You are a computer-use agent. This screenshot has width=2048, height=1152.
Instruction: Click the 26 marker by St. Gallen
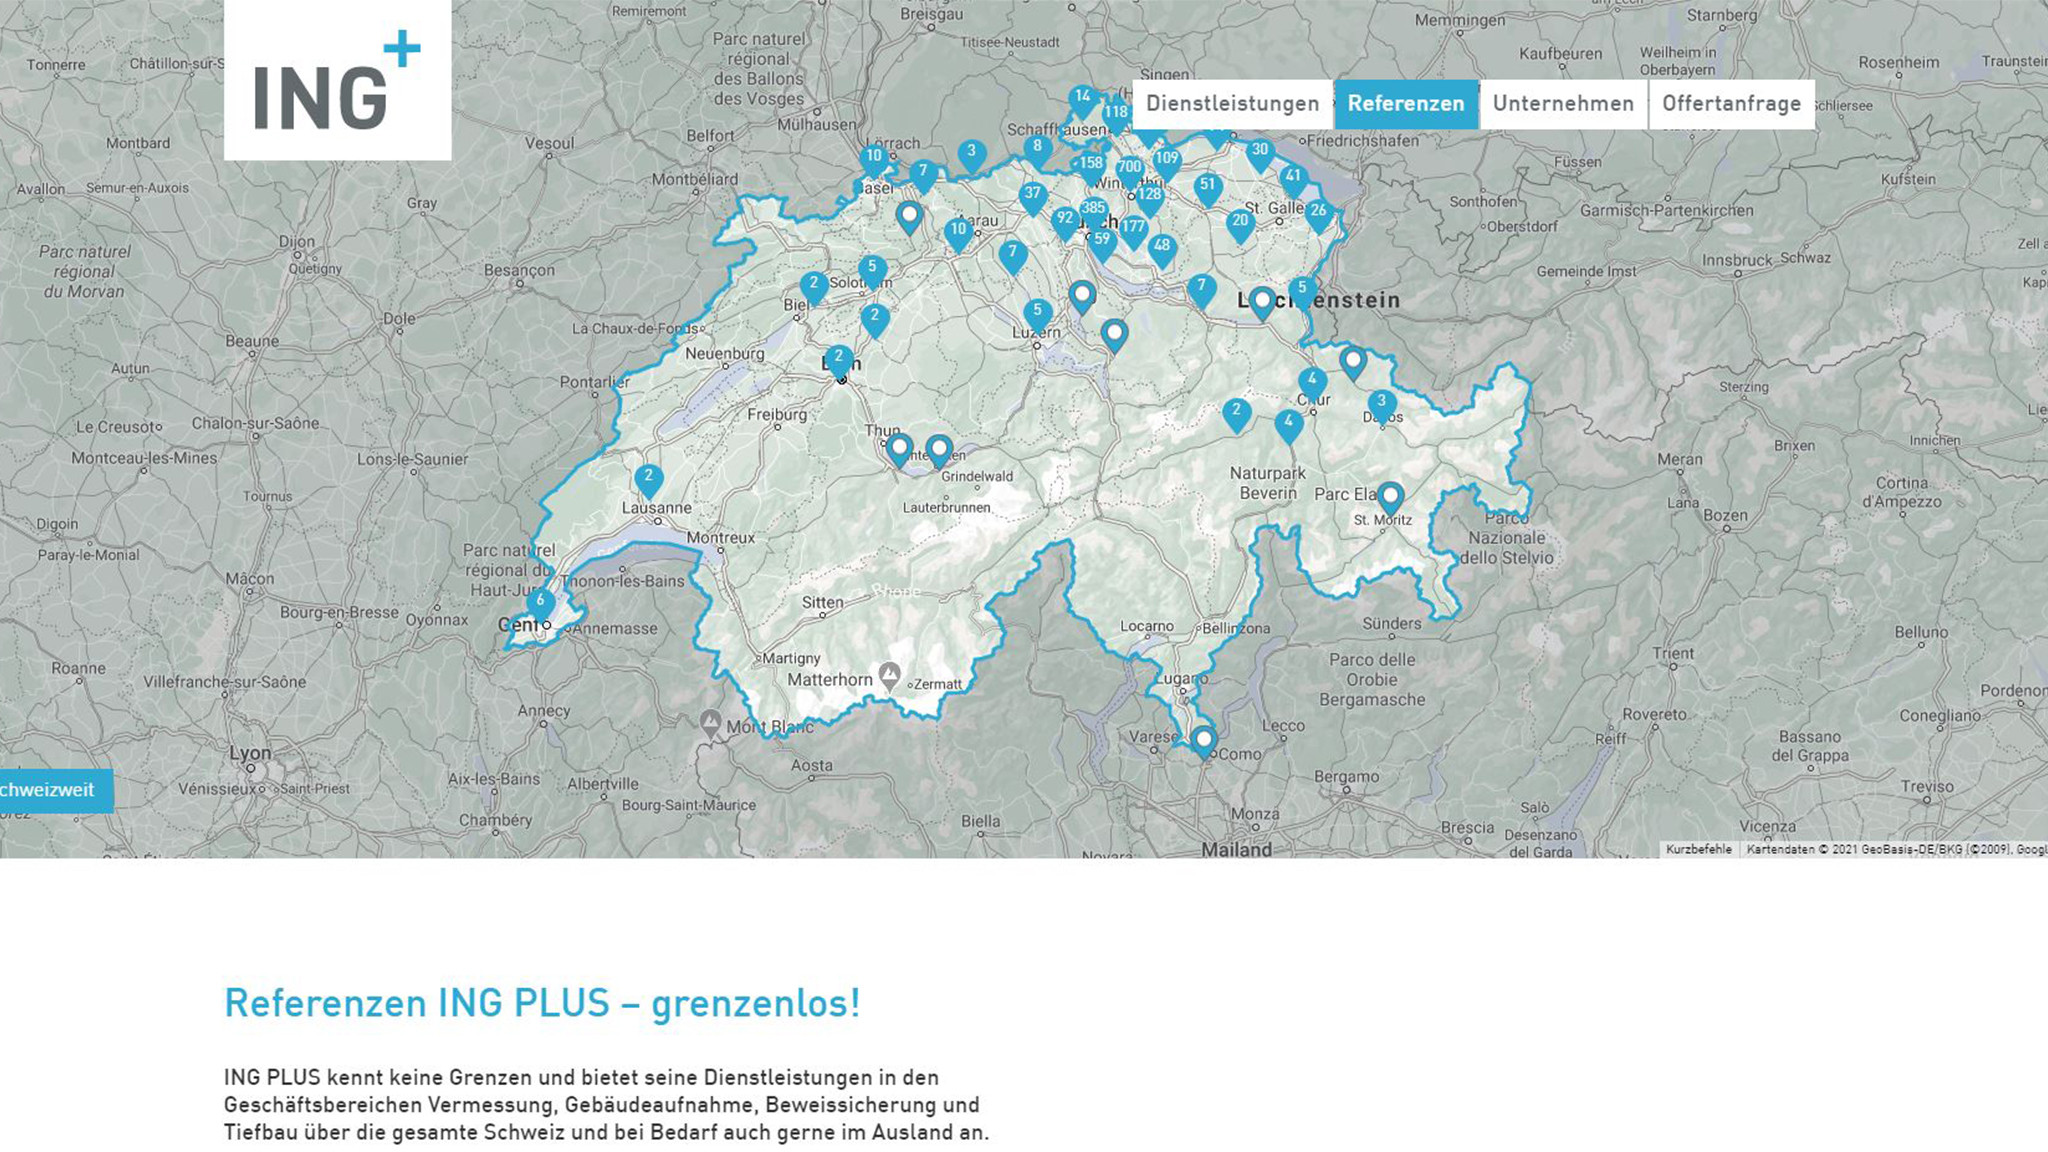click(x=1318, y=212)
